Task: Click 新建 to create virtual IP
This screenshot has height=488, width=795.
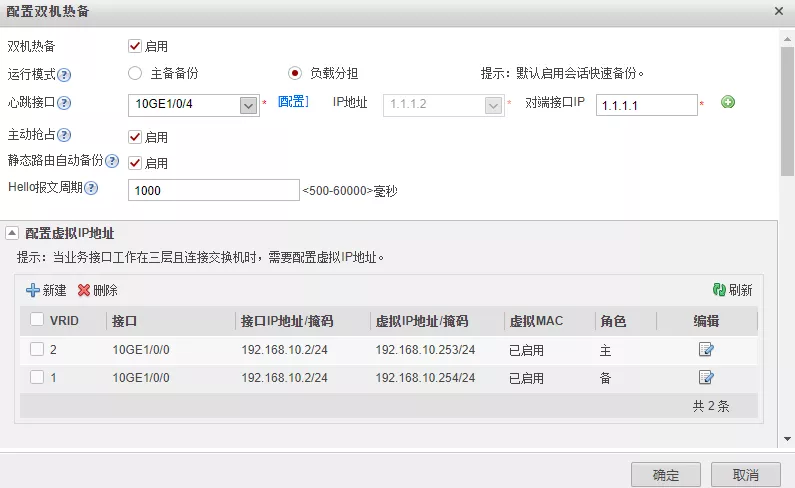Action: [x=46, y=290]
